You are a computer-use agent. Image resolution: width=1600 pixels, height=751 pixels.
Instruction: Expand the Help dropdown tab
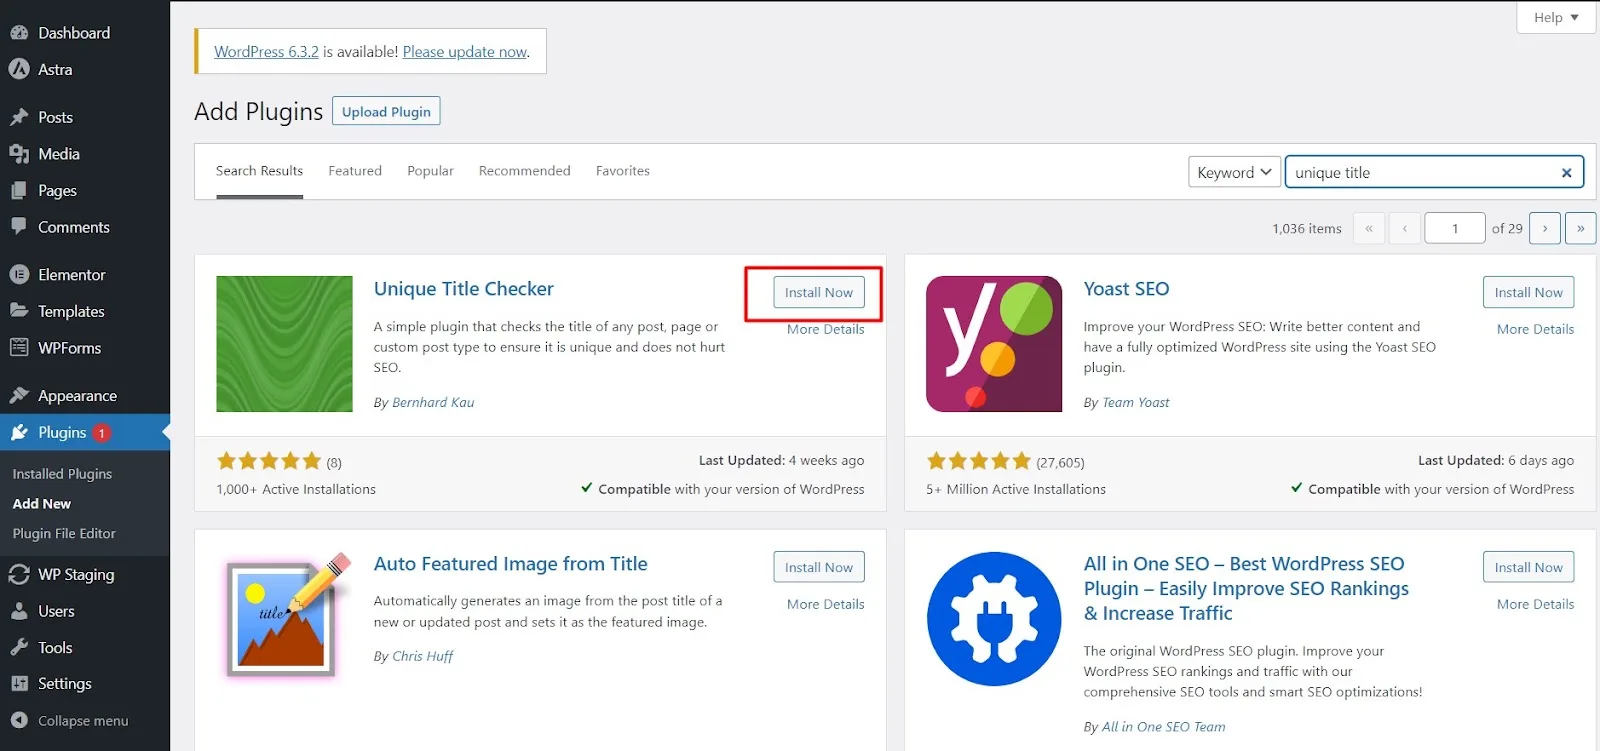(x=1556, y=17)
